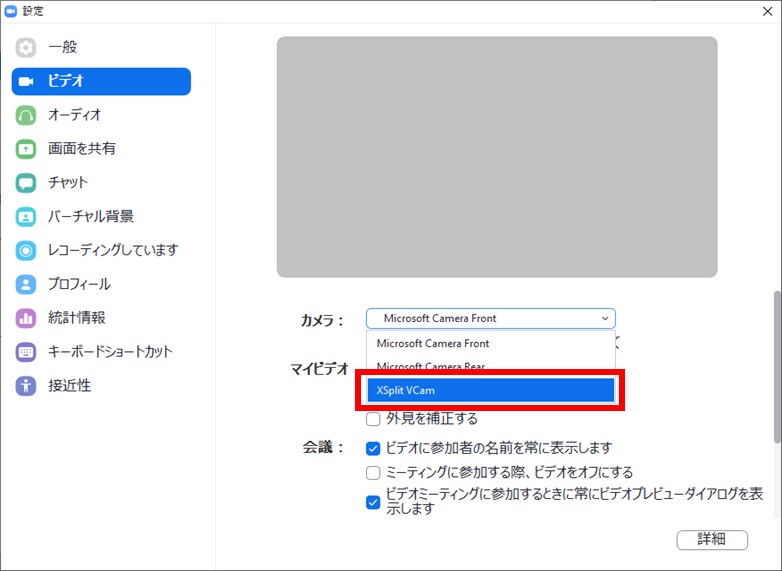
Task: Go to 画面を共有 settings
Action: coord(101,149)
